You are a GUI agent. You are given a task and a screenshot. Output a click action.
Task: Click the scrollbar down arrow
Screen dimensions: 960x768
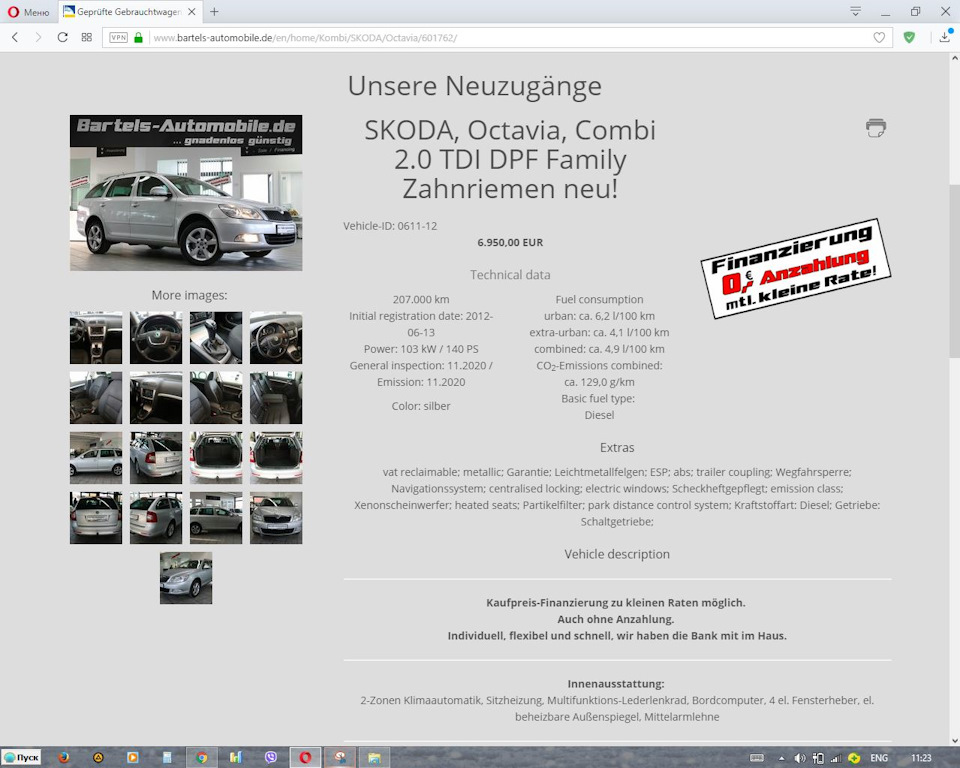(954, 740)
